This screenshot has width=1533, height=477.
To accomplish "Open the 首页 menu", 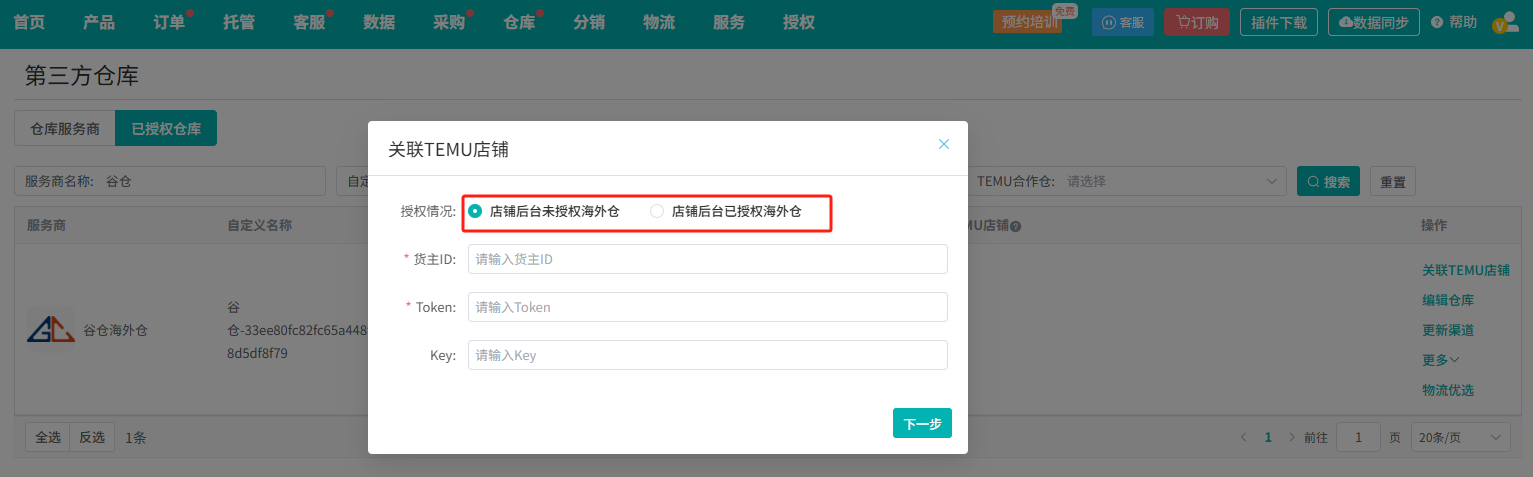I will pos(28,22).
